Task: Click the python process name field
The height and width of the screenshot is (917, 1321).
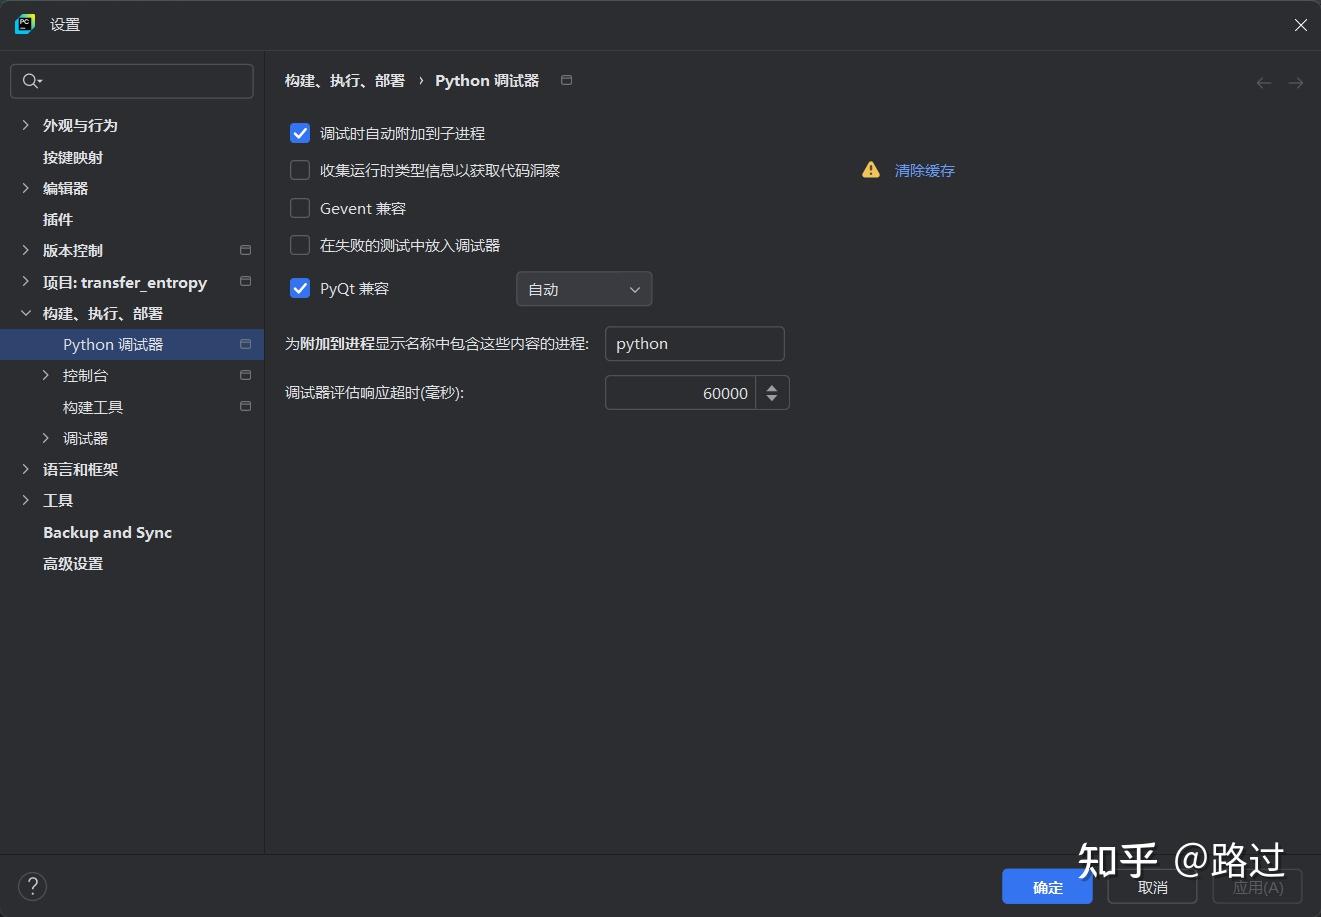Action: (x=695, y=344)
